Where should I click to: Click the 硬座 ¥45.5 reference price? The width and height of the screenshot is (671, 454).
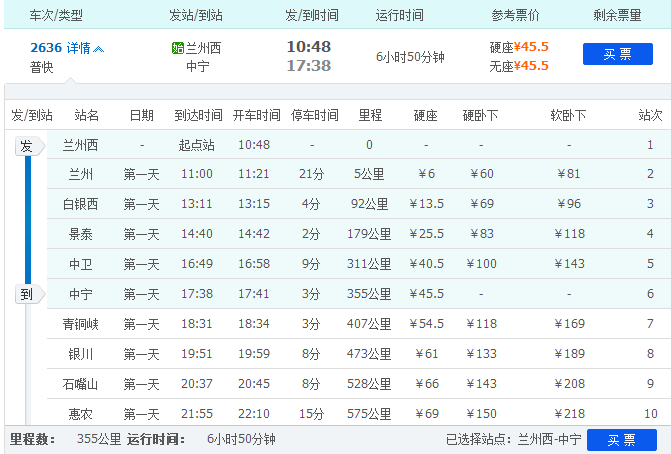point(518,47)
